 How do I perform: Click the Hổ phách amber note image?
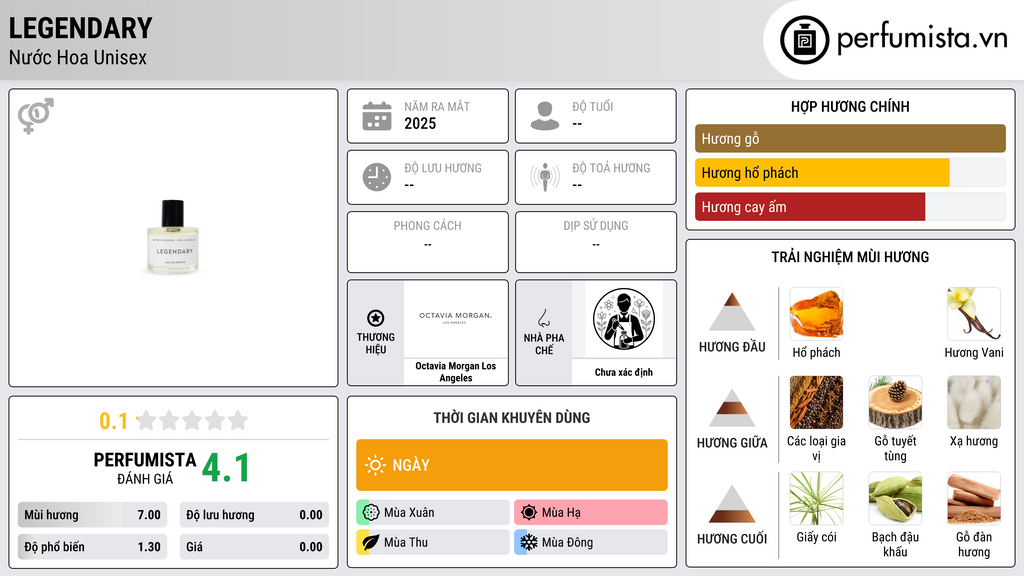[x=816, y=314]
